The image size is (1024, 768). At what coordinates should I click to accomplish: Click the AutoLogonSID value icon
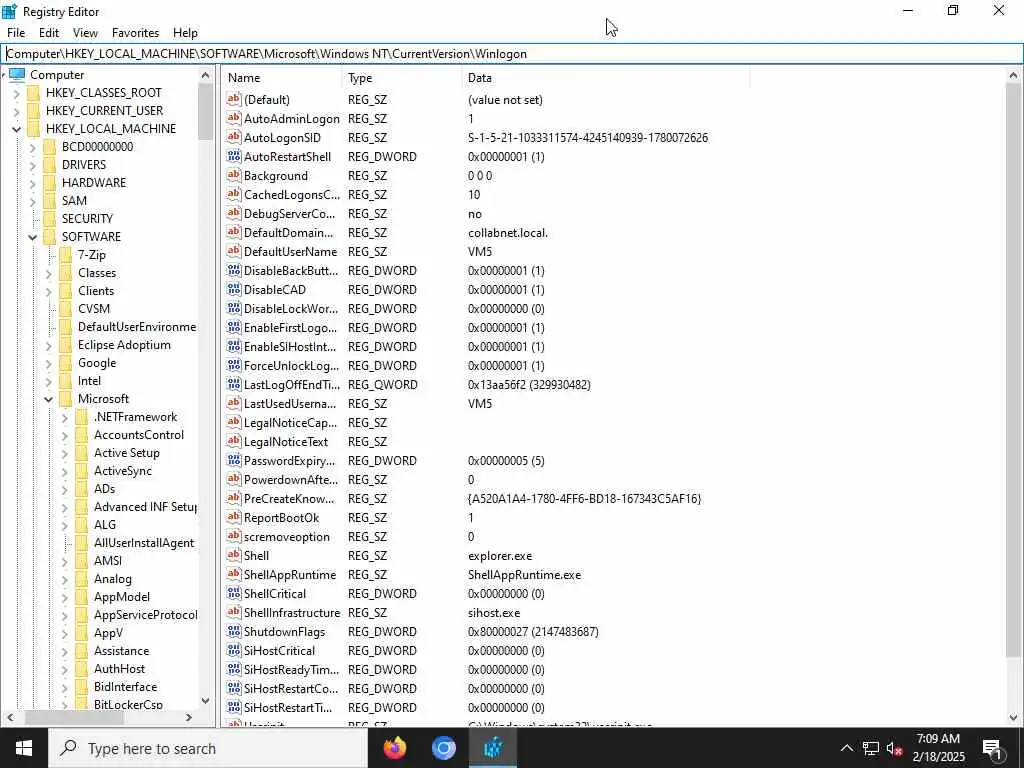(234, 137)
